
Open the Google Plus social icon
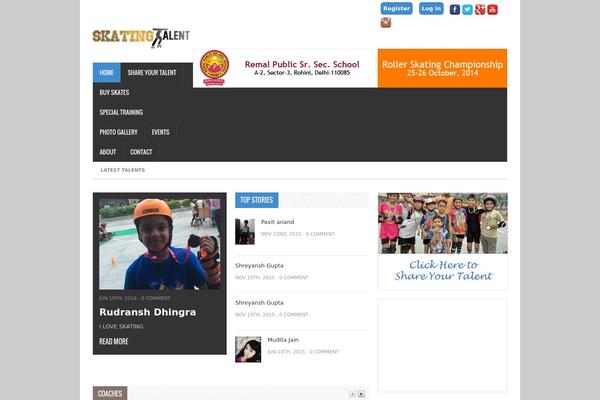pos(480,10)
